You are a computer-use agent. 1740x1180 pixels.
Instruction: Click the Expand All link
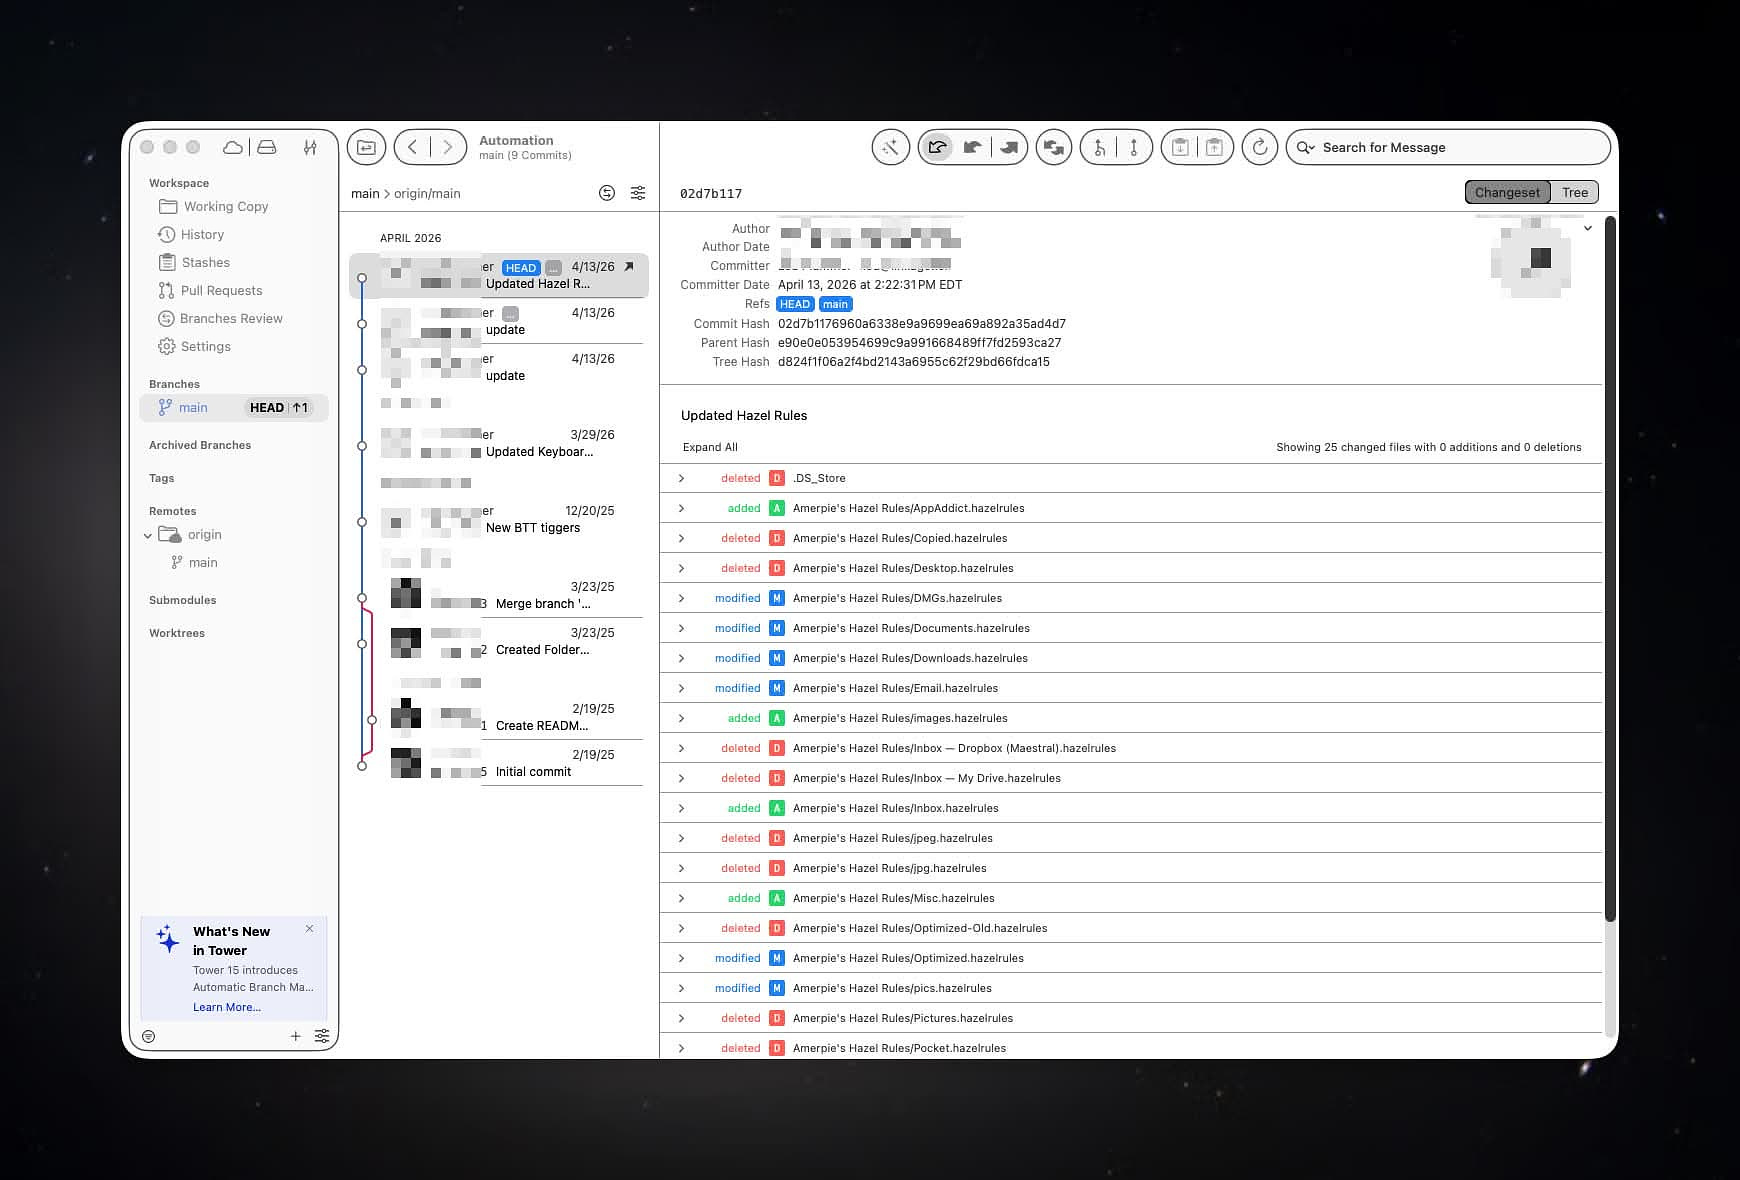(710, 447)
